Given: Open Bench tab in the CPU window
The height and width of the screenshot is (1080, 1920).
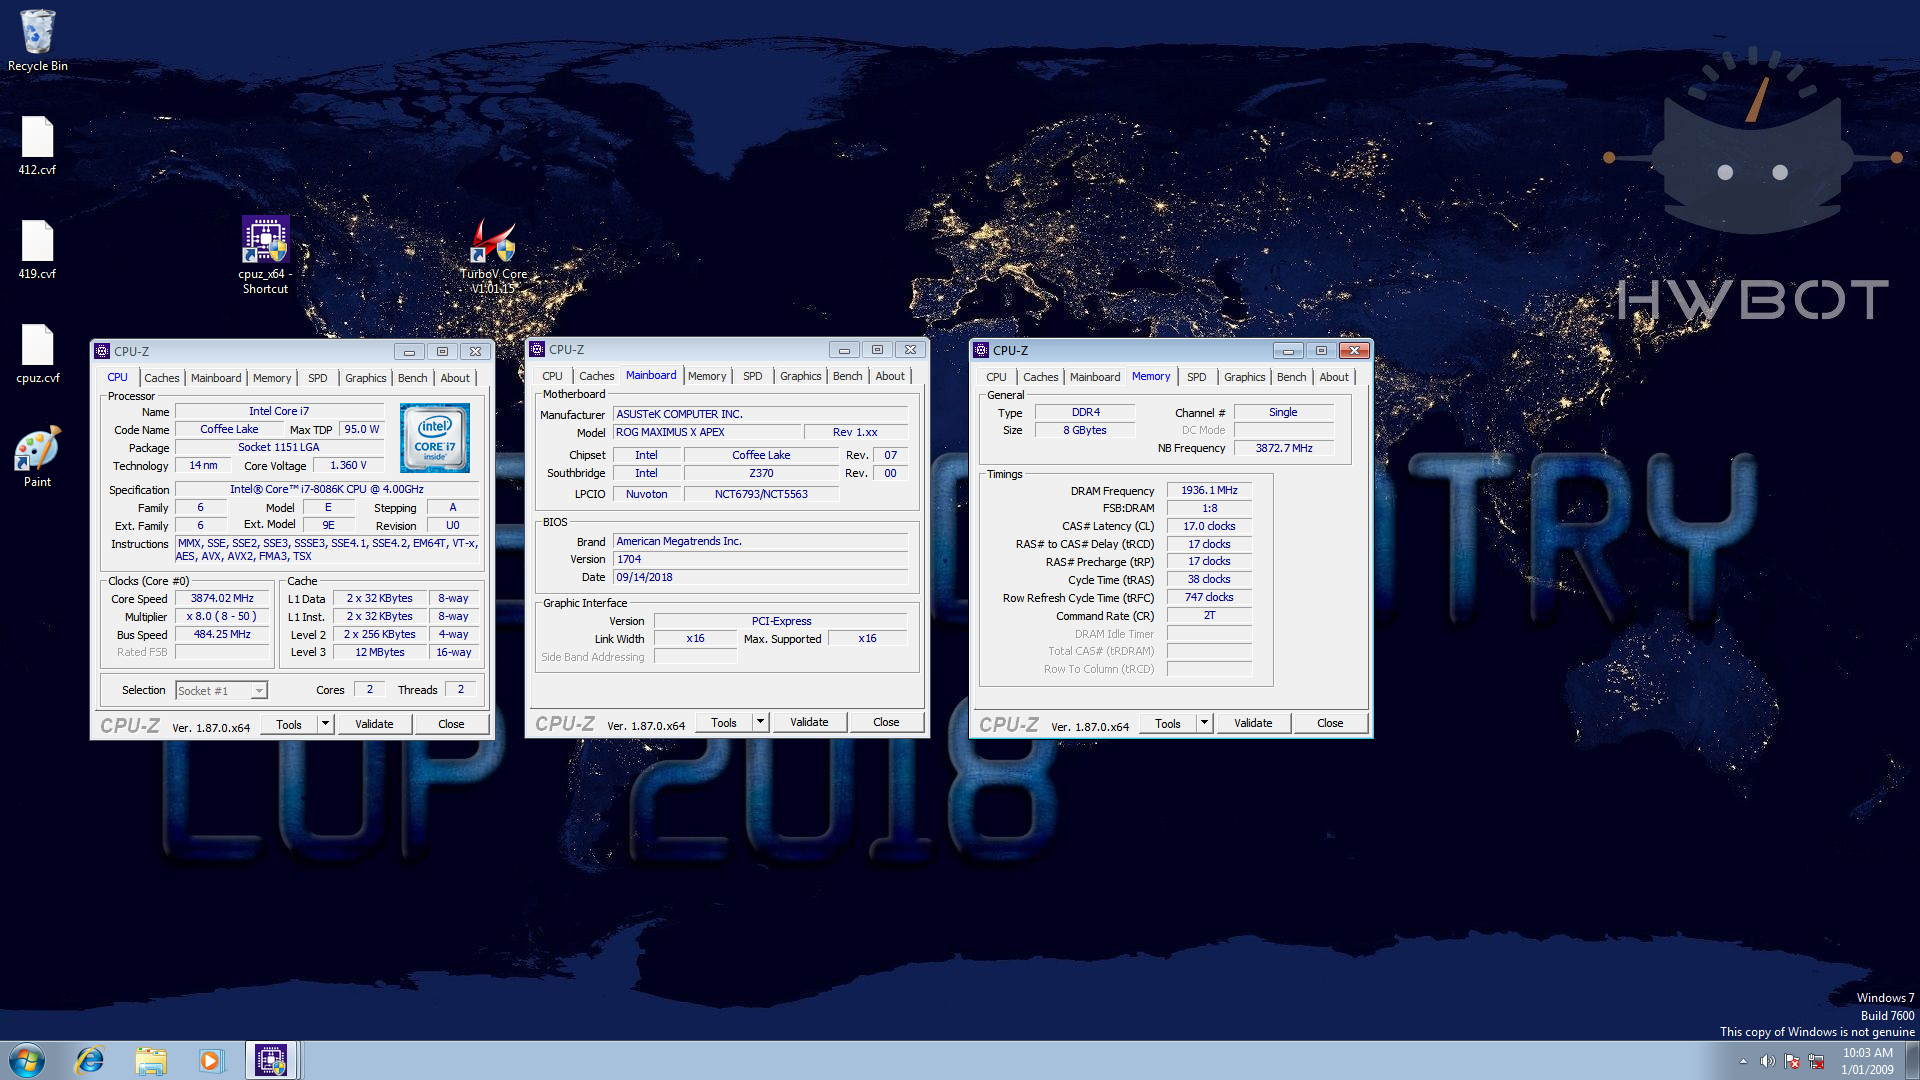Looking at the screenshot, I should pyautogui.click(x=412, y=378).
